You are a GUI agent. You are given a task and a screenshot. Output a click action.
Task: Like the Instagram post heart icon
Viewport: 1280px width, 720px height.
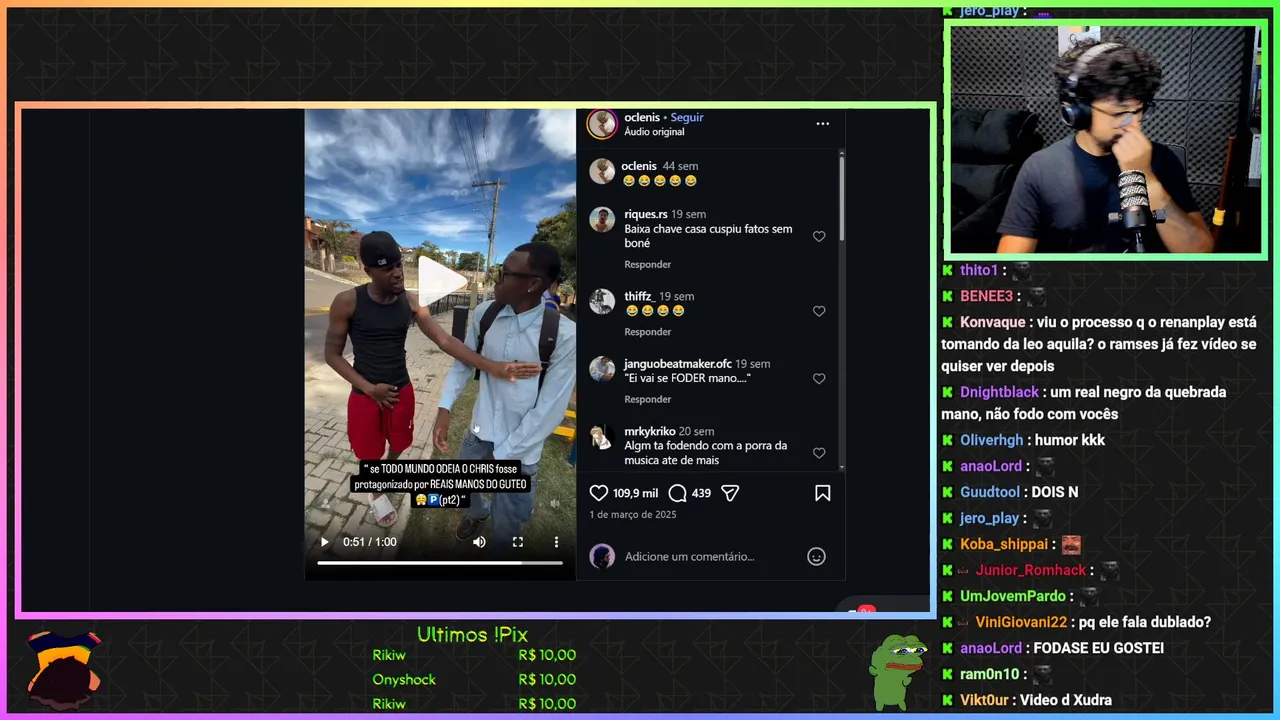coord(599,493)
